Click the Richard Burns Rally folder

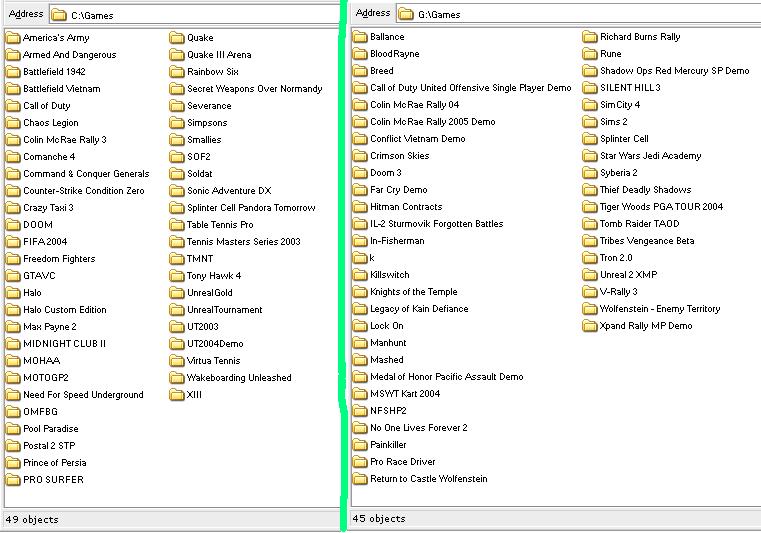coord(631,37)
